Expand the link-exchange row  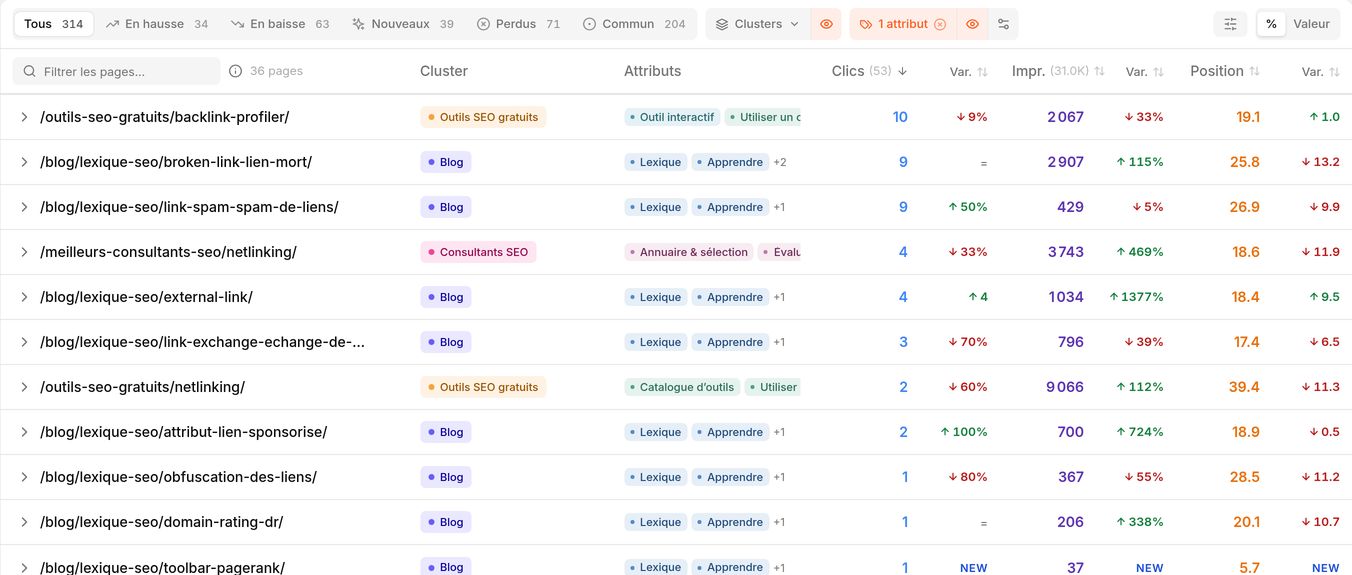tap(24, 342)
